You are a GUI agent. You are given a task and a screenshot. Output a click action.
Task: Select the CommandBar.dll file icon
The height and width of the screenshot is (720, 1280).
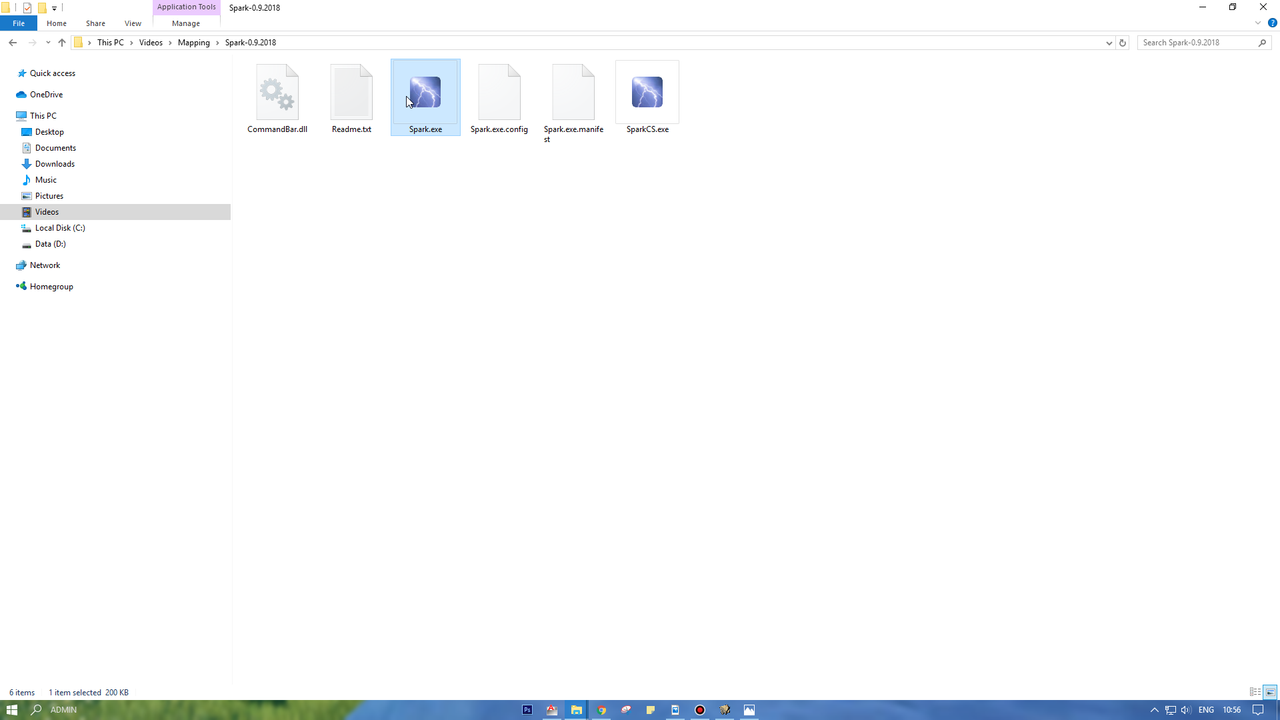click(x=277, y=91)
